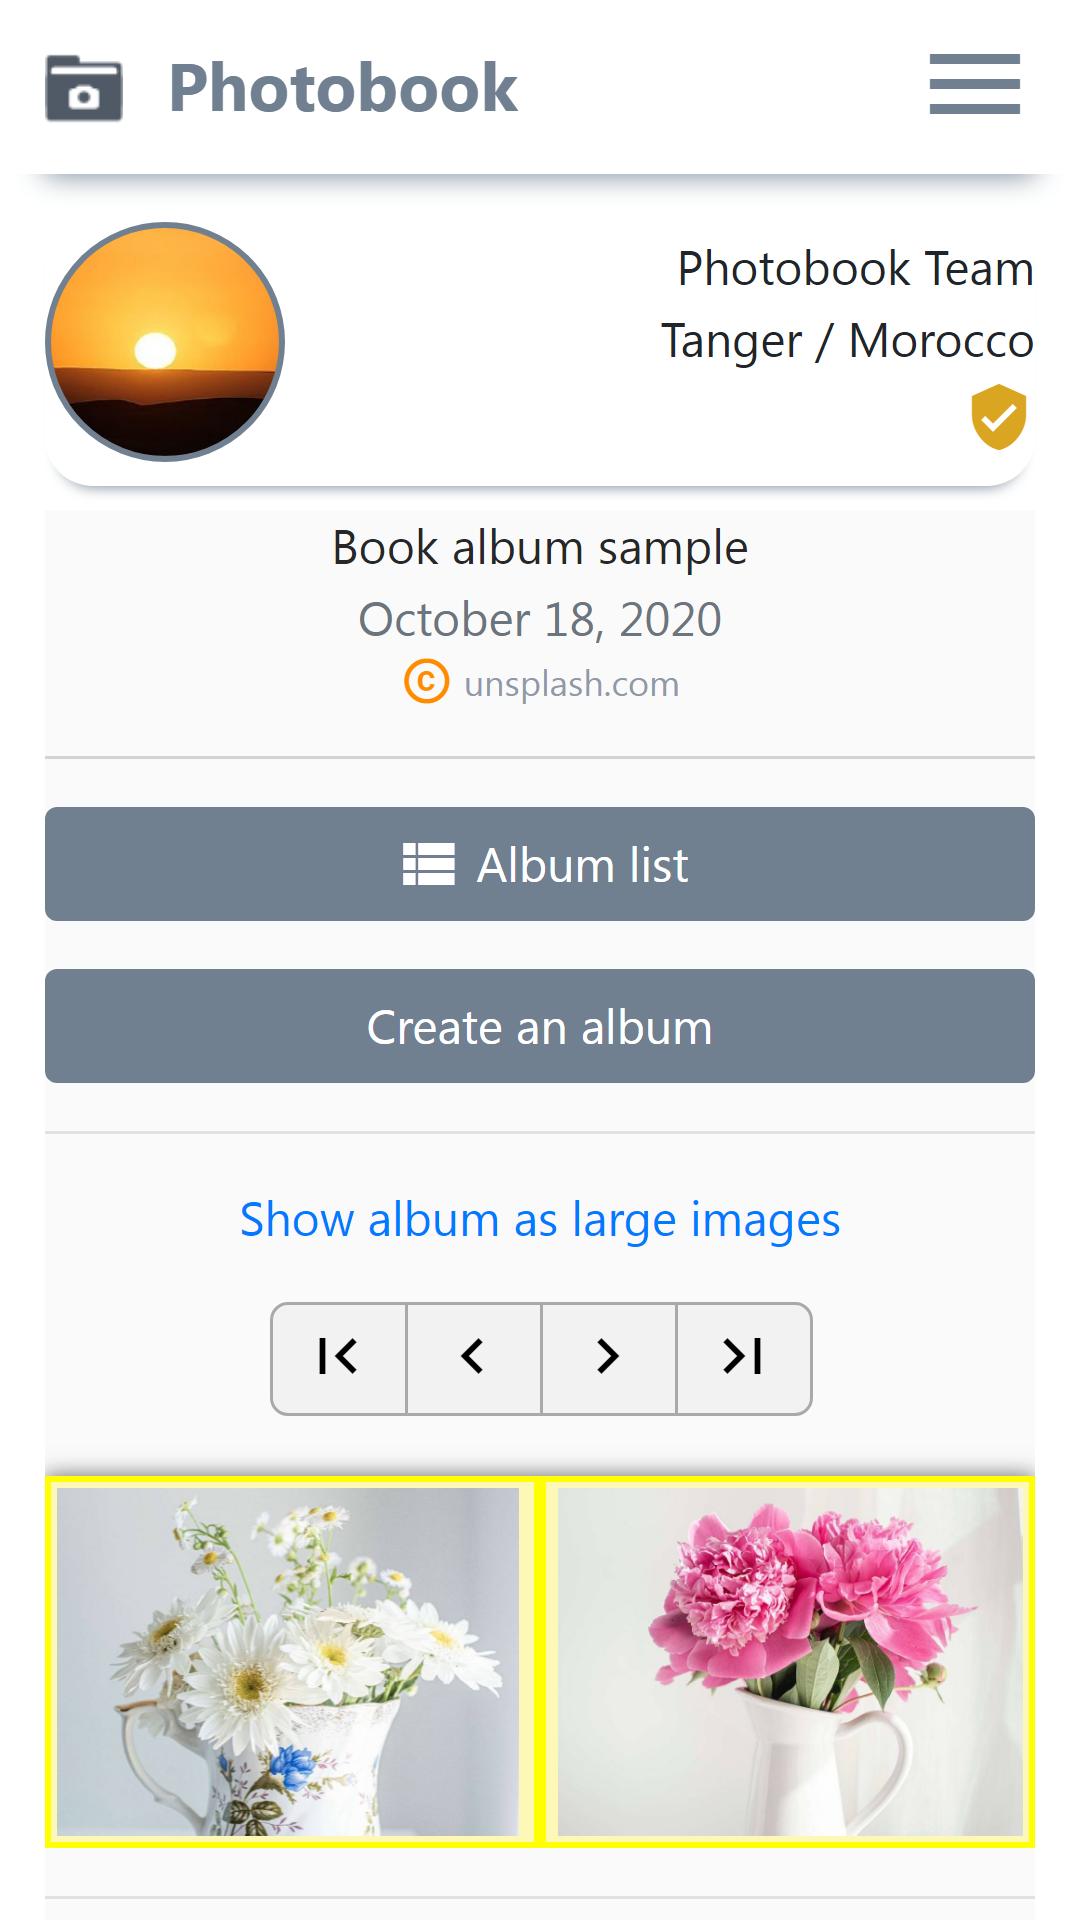This screenshot has width=1080, height=1920.
Task: Click the gold verified shield badge
Action: 998,416
